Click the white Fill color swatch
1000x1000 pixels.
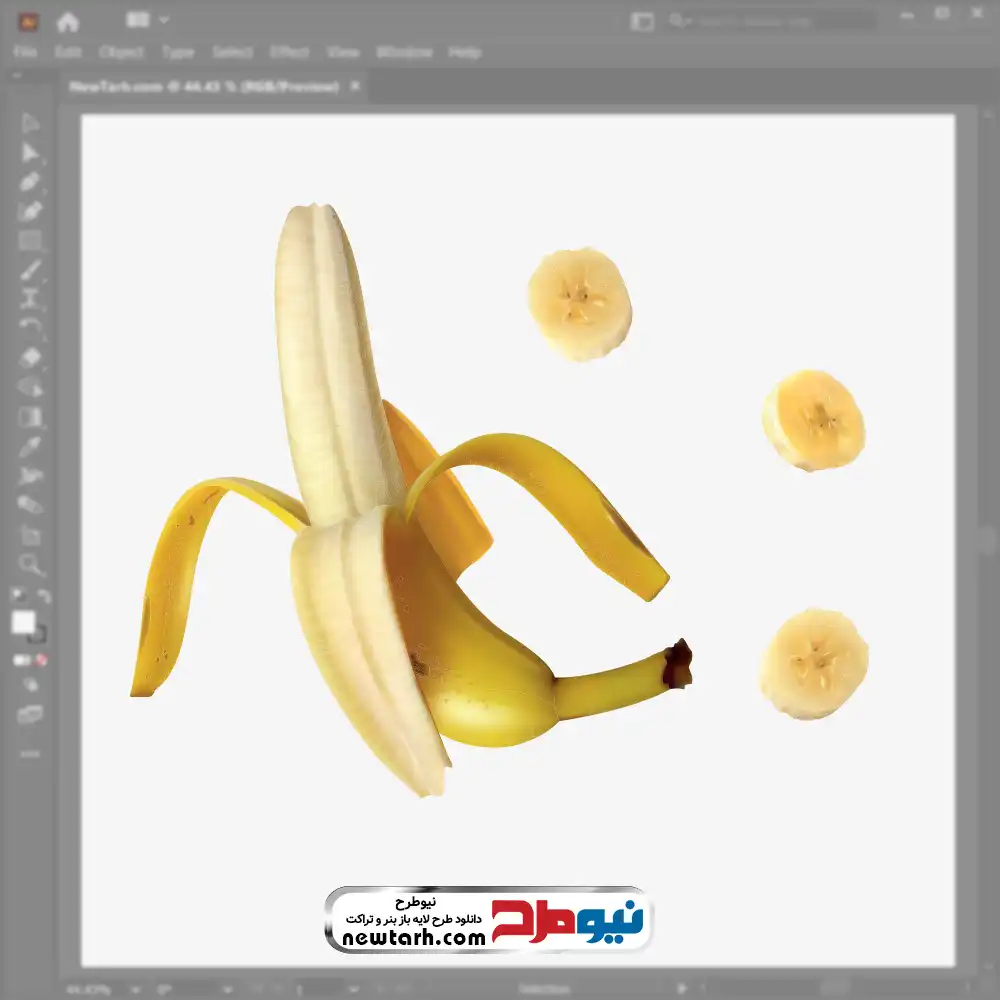[24, 622]
